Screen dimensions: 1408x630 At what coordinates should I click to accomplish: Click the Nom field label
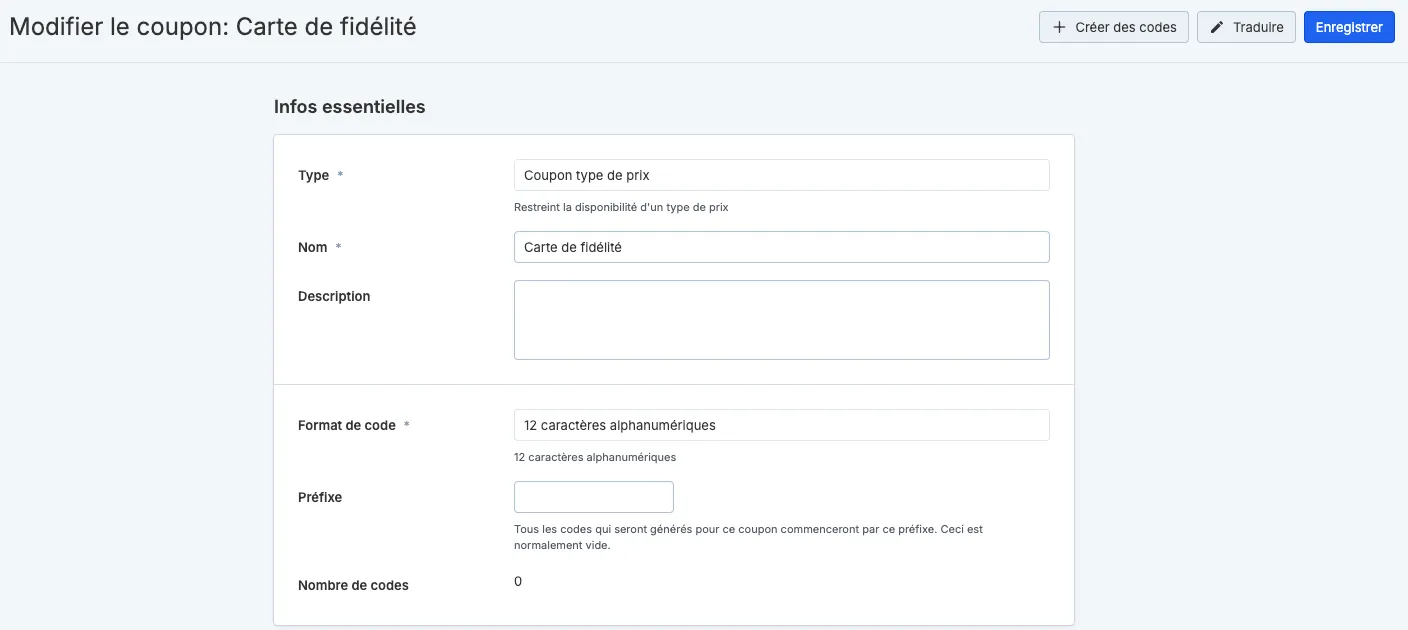313,247
